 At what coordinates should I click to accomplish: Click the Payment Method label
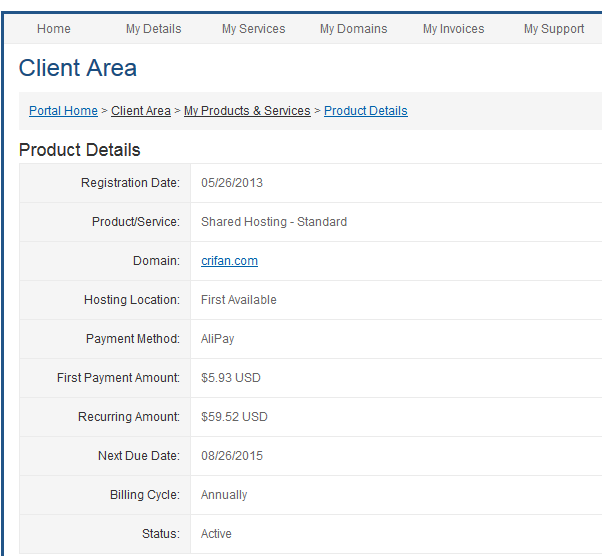[133, 339]
